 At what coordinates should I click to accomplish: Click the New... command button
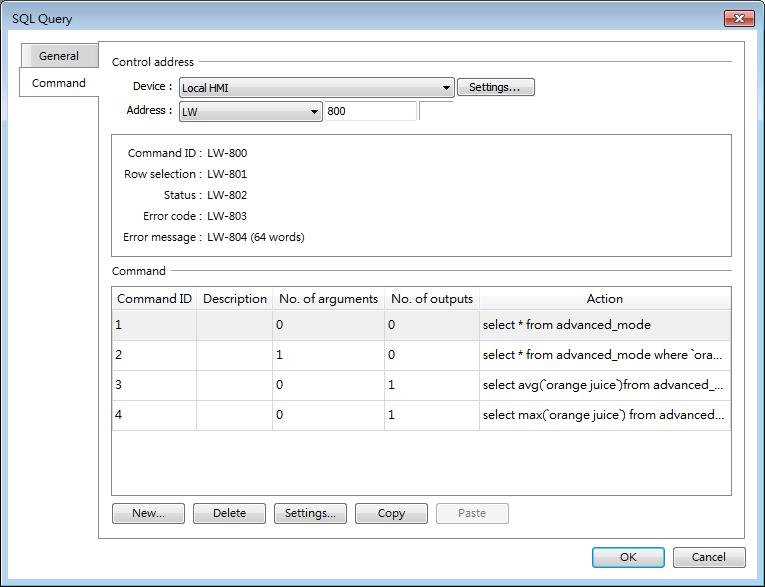148,513
